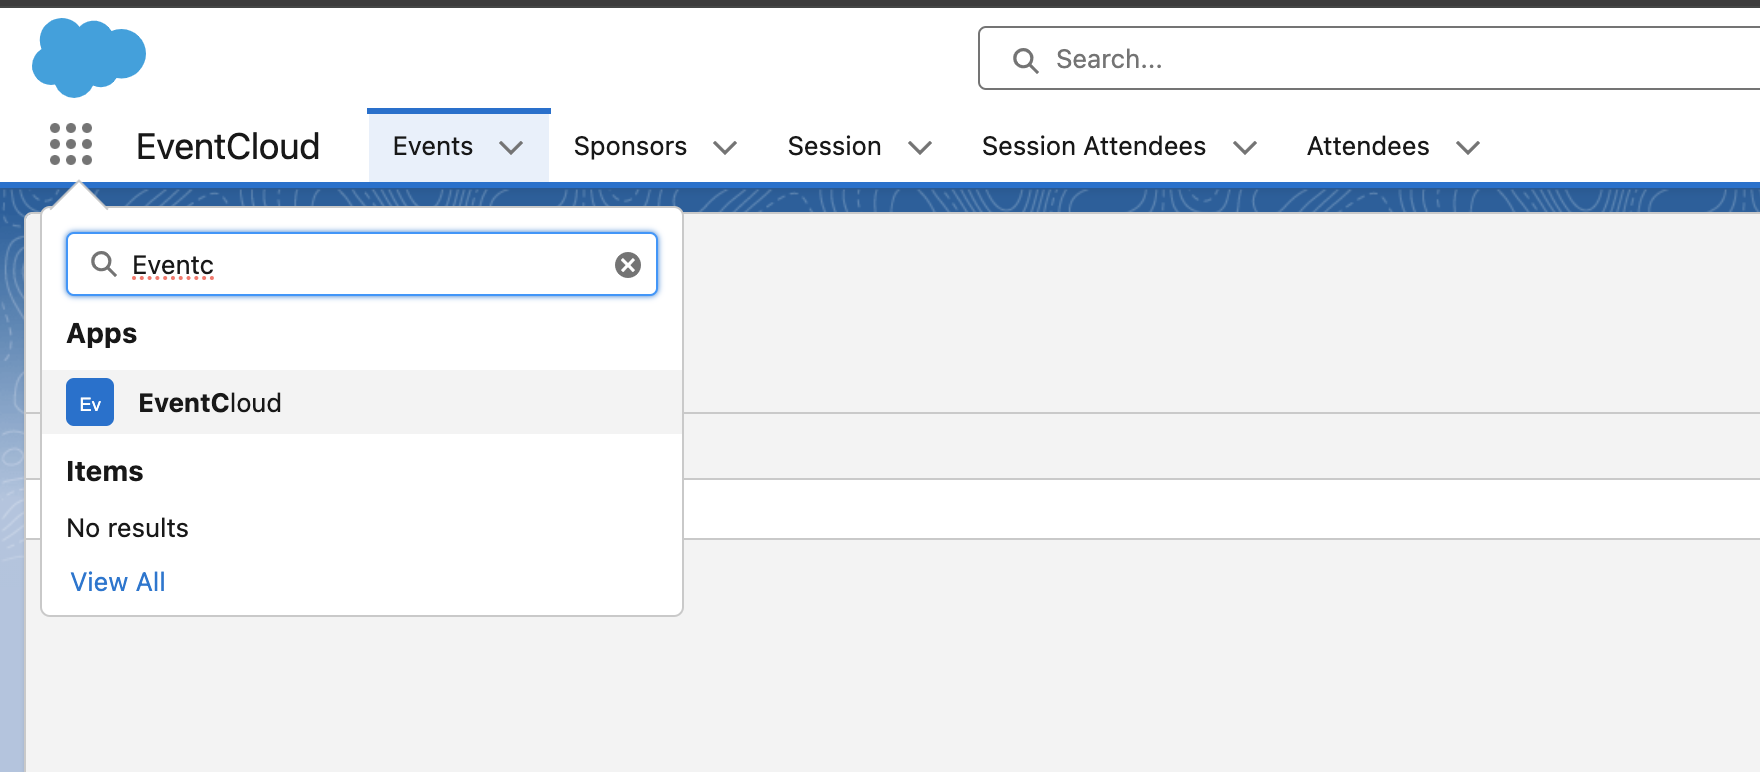The height and width of the screenshot is (772, 1760).
Task: Switch to the Sponsors tab
Action: coord(630,147)
